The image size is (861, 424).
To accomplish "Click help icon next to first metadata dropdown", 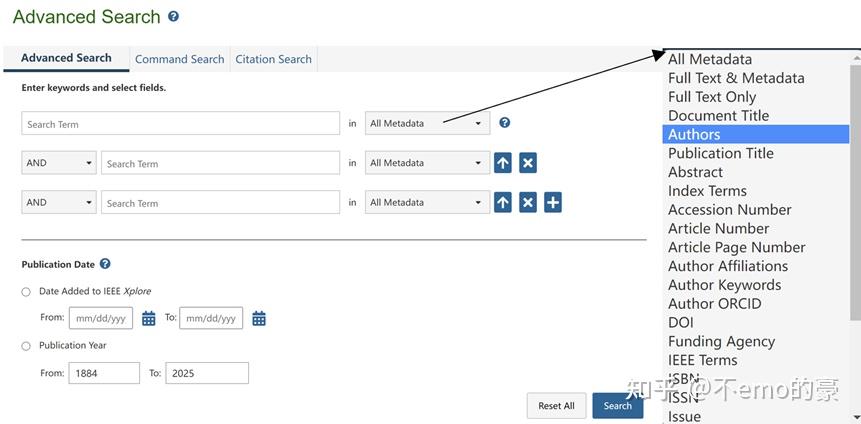I will (x=505, y=123).
